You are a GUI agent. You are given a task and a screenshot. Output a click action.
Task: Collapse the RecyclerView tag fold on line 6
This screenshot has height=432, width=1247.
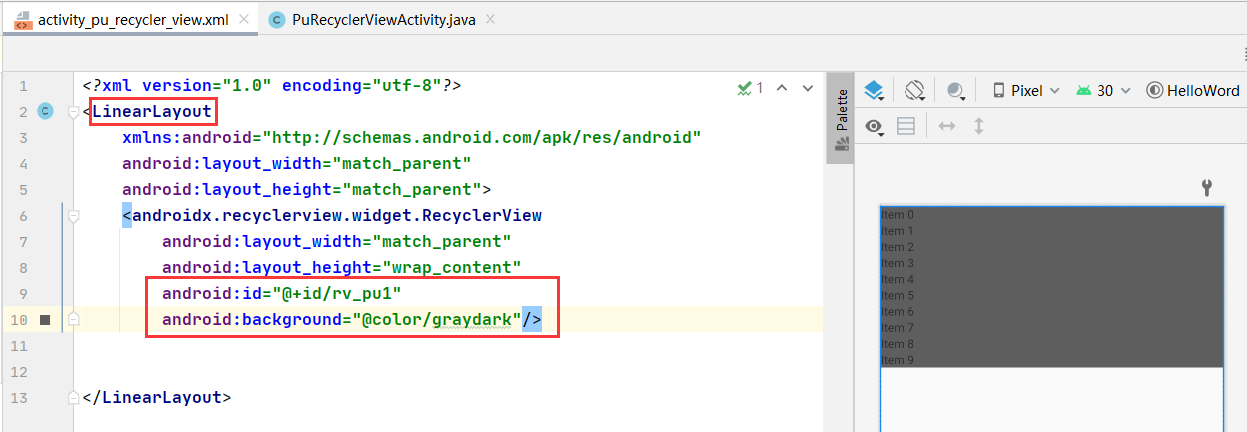coord(73,216)
